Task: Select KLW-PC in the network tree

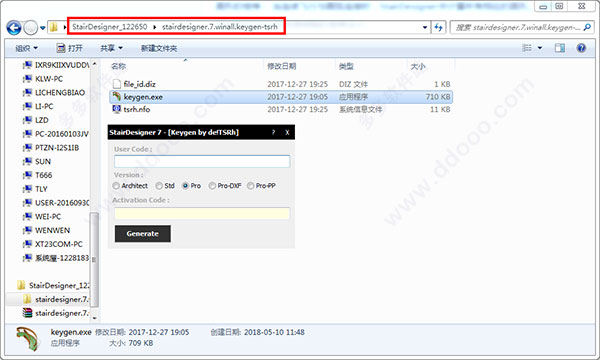Action: pos(43,79)
